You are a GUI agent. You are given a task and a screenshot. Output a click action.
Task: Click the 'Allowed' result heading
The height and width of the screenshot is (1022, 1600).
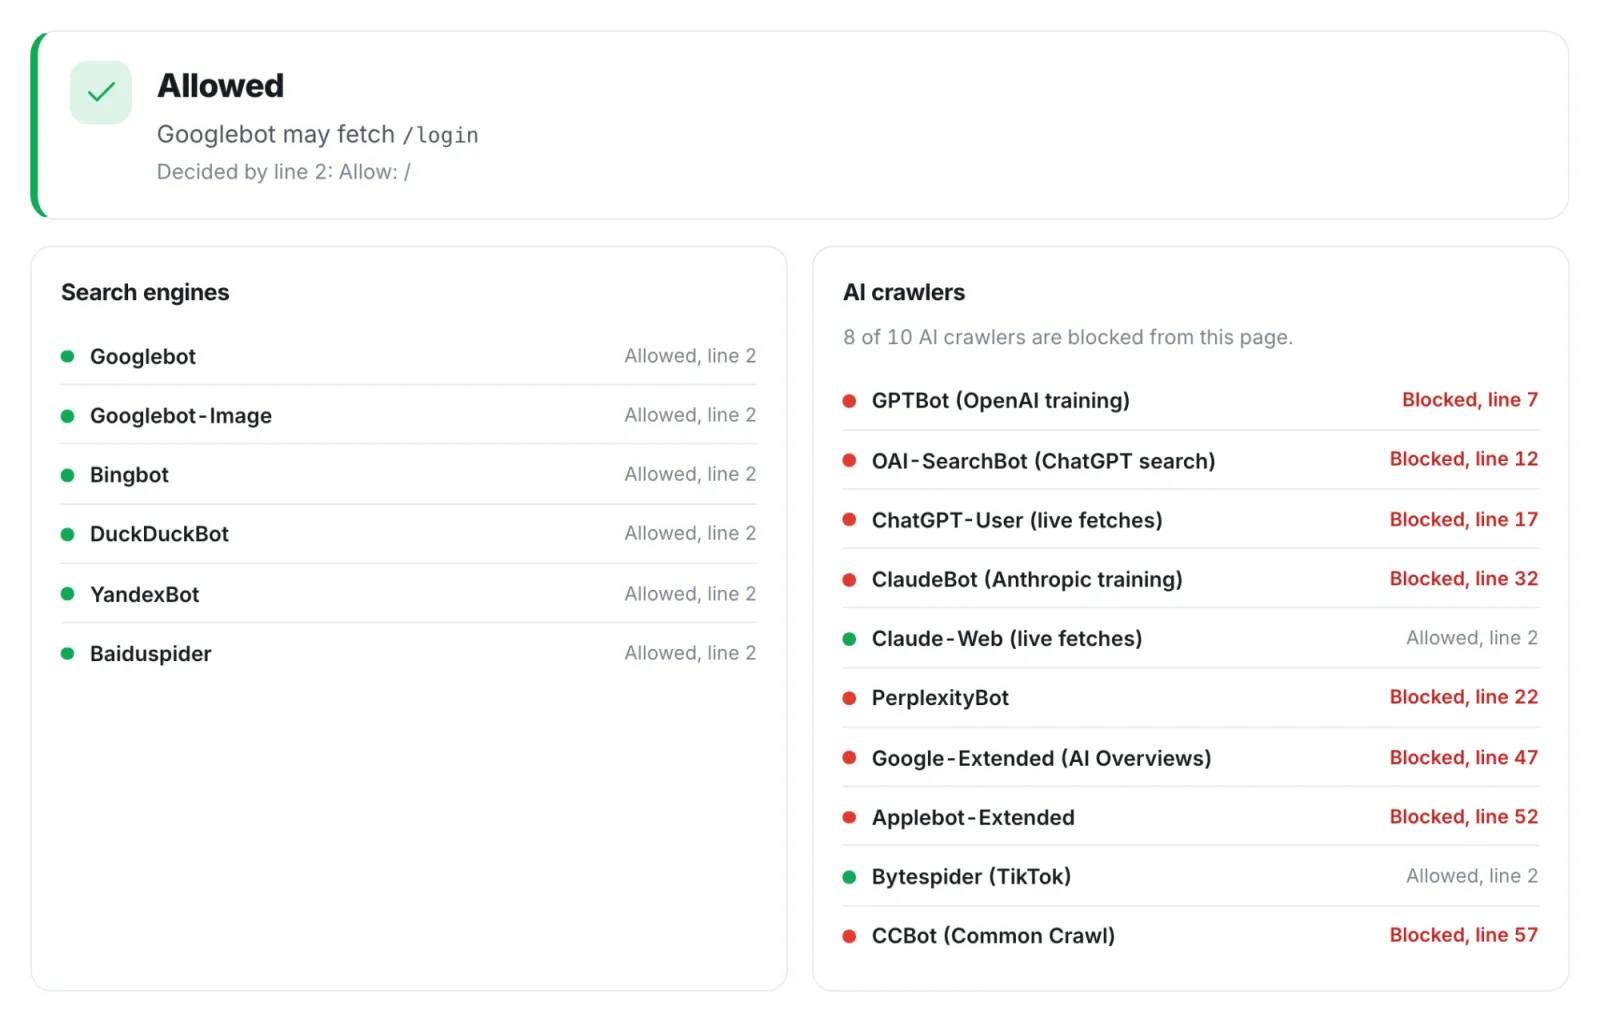(x=221, y=86)
